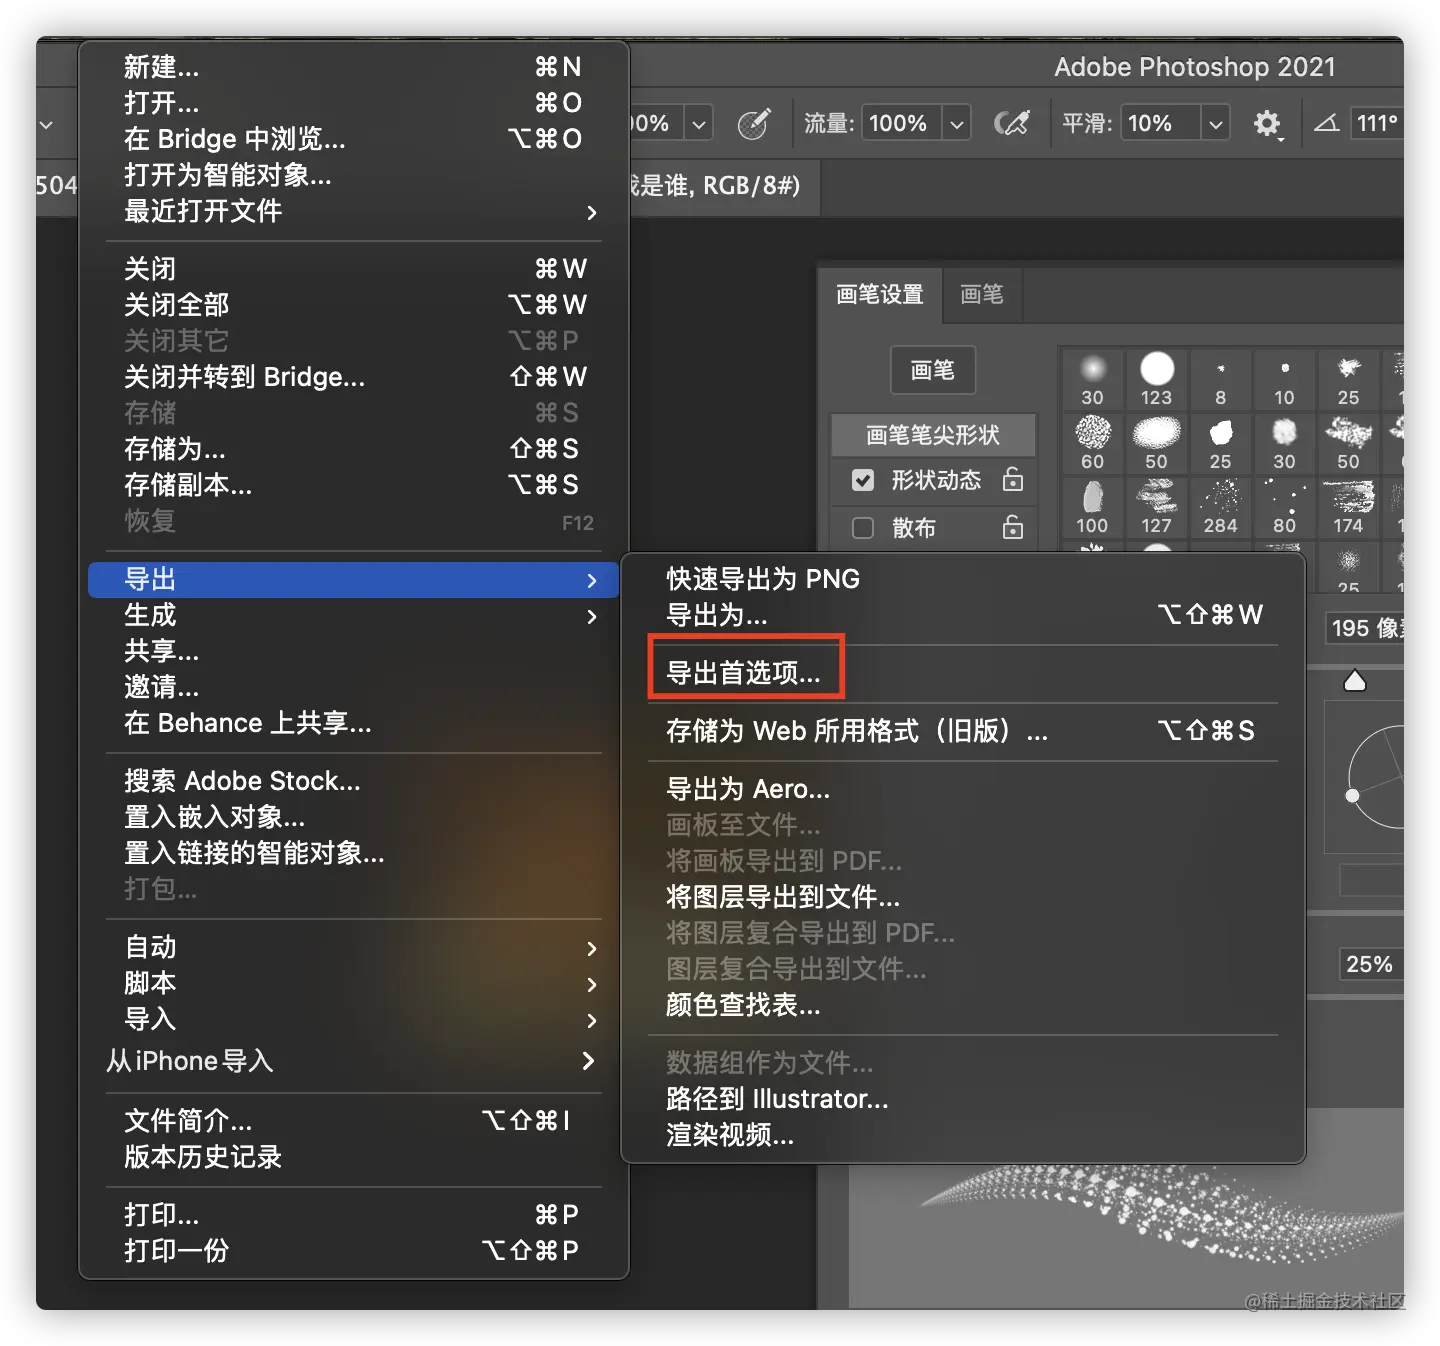Screen dimensions: 1440x1346
Task: Switch to the 画笔 panel tab
Action: tap(982, 295)
